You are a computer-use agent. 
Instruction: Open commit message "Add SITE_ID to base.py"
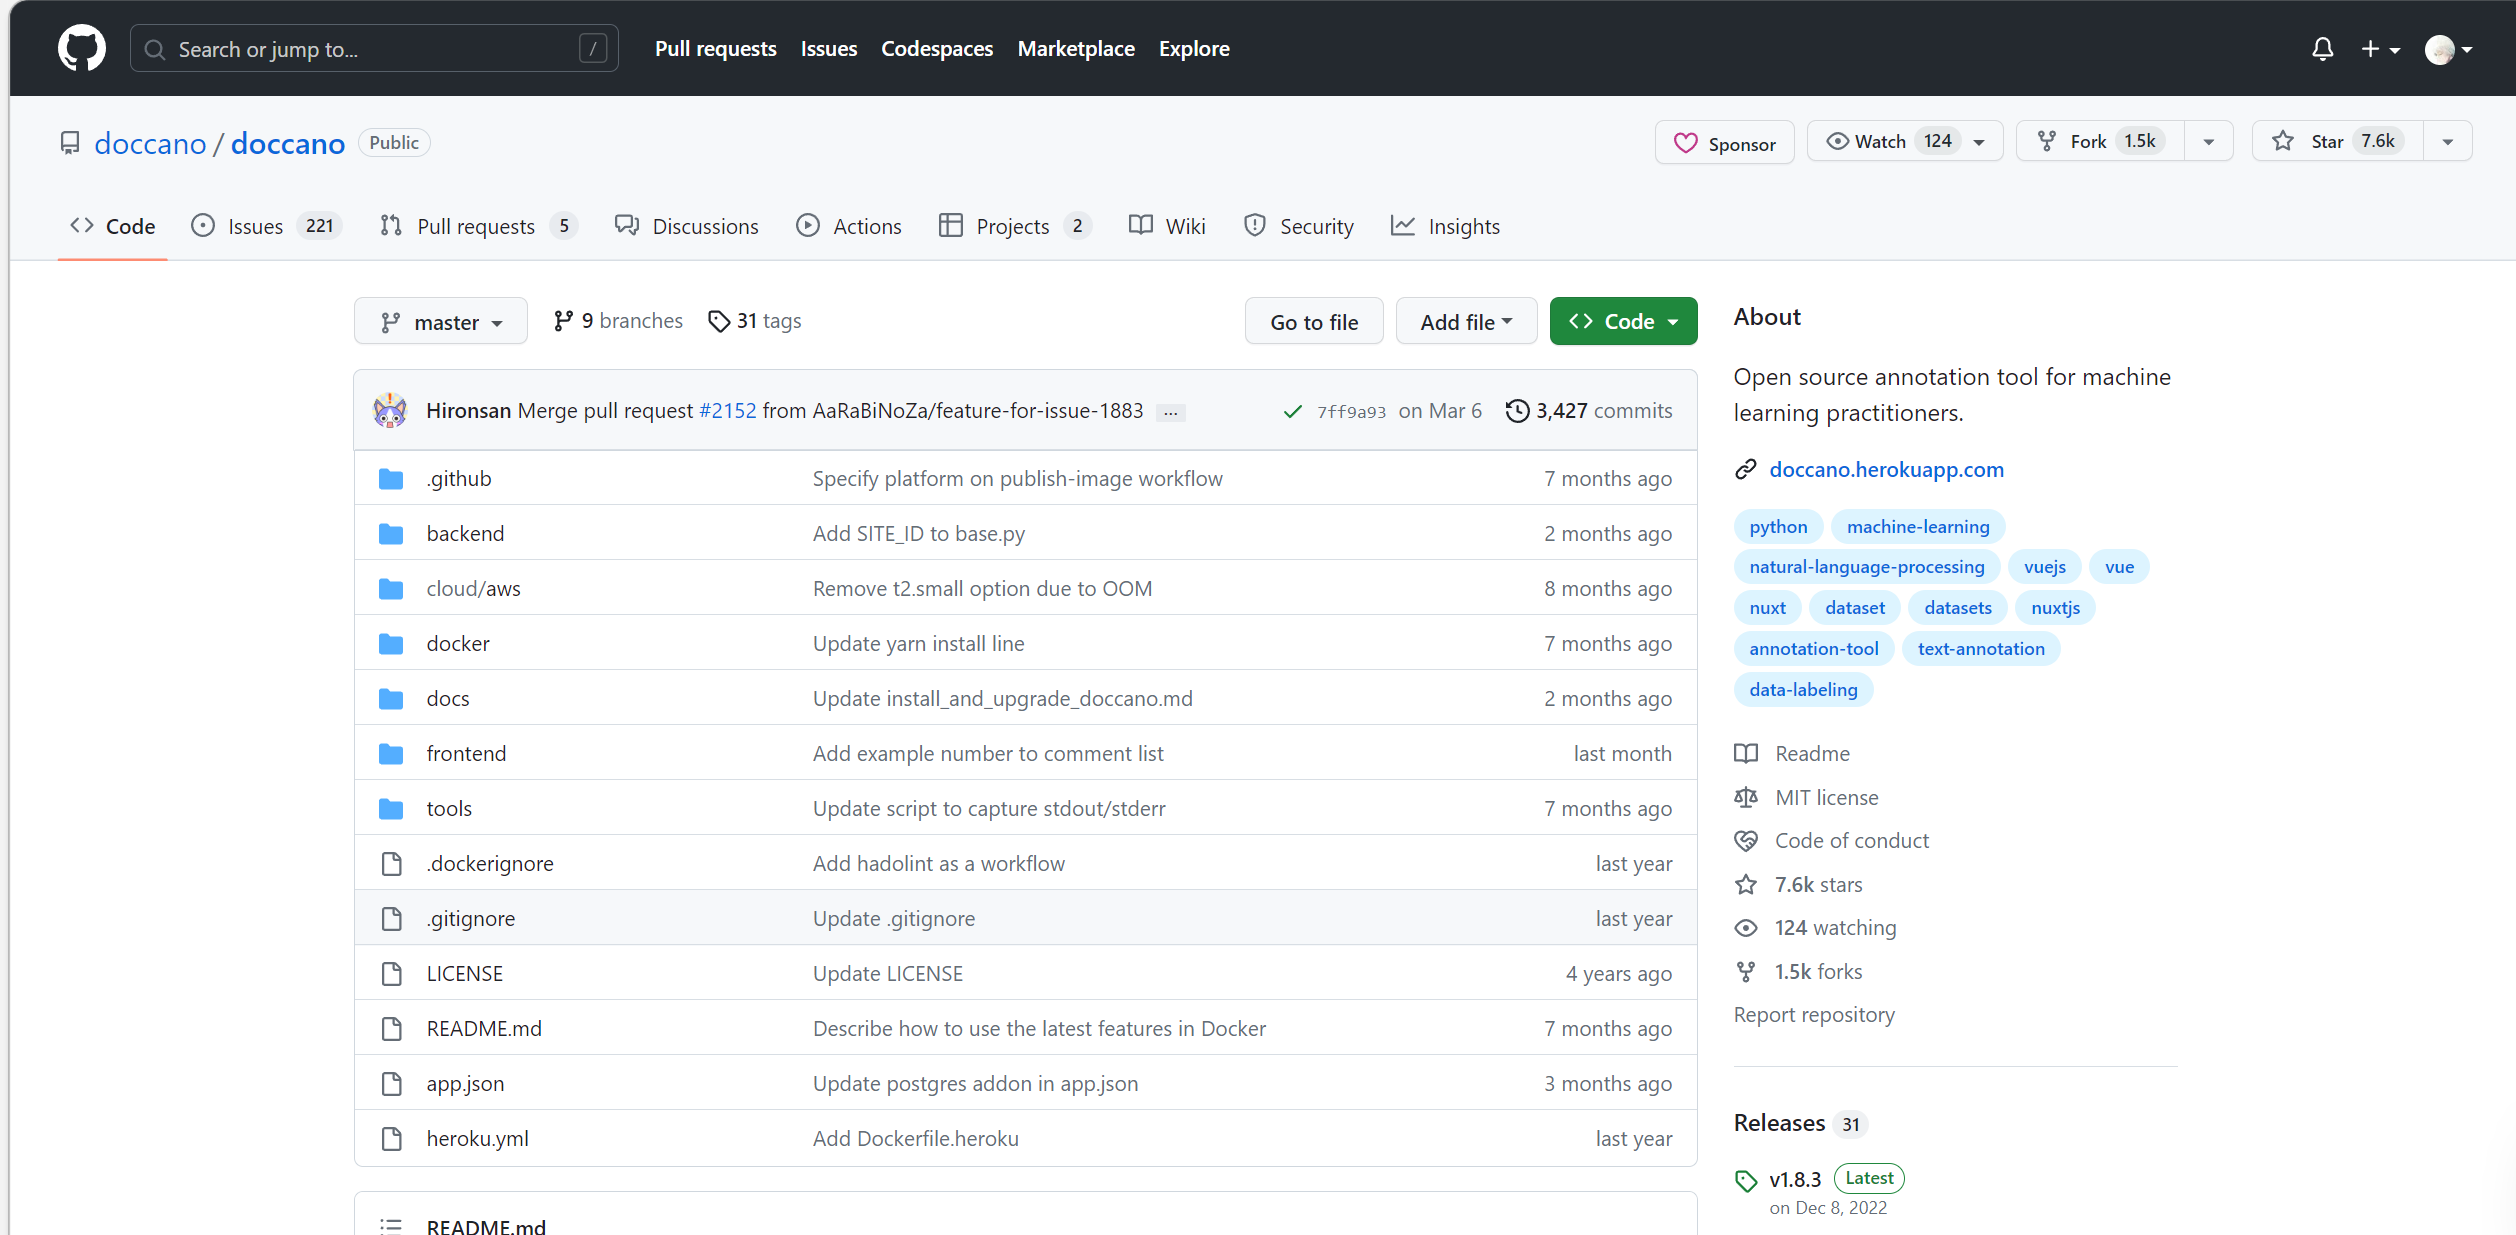[918, 534]
